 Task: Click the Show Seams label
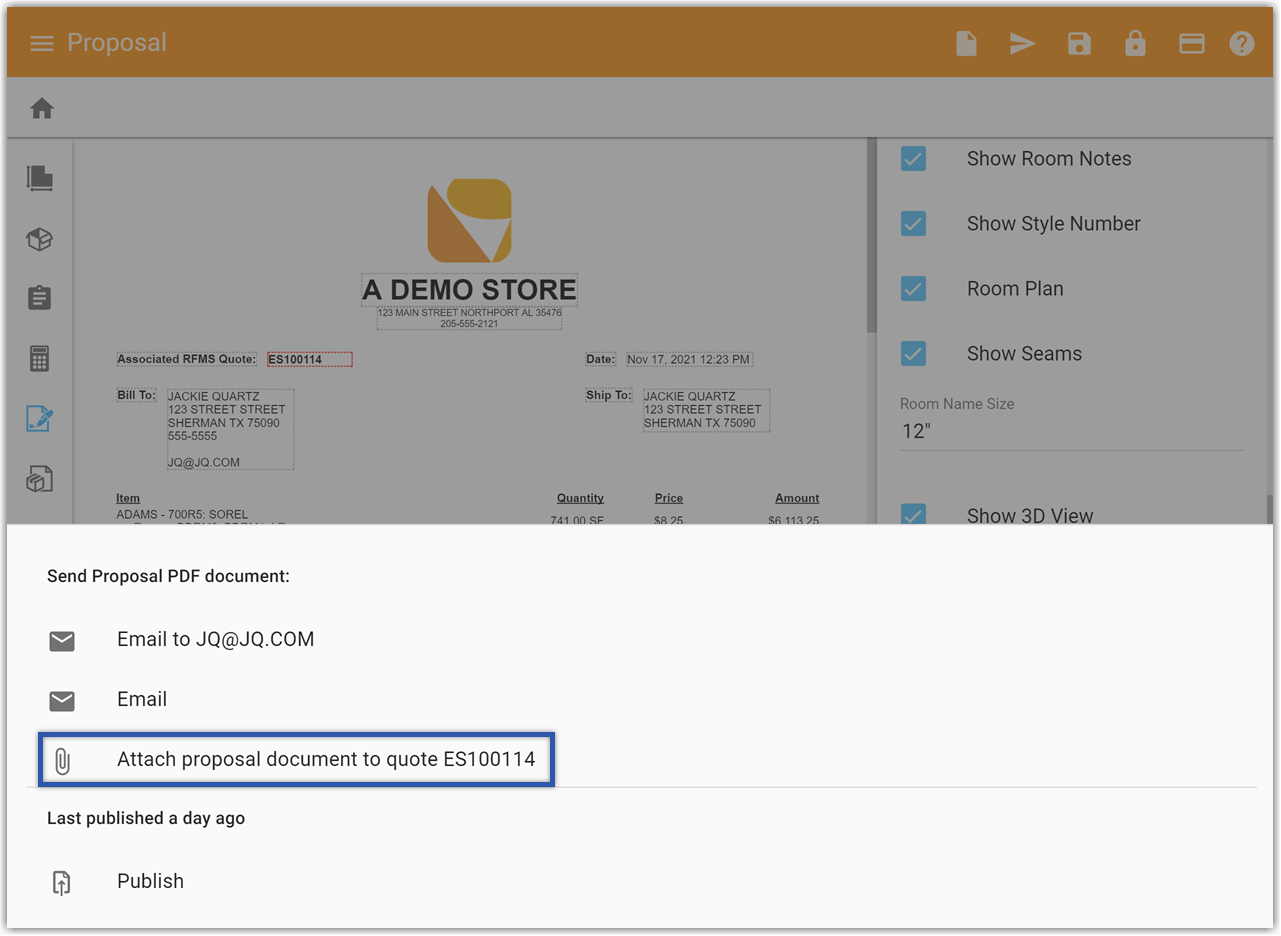(1024, 353)
